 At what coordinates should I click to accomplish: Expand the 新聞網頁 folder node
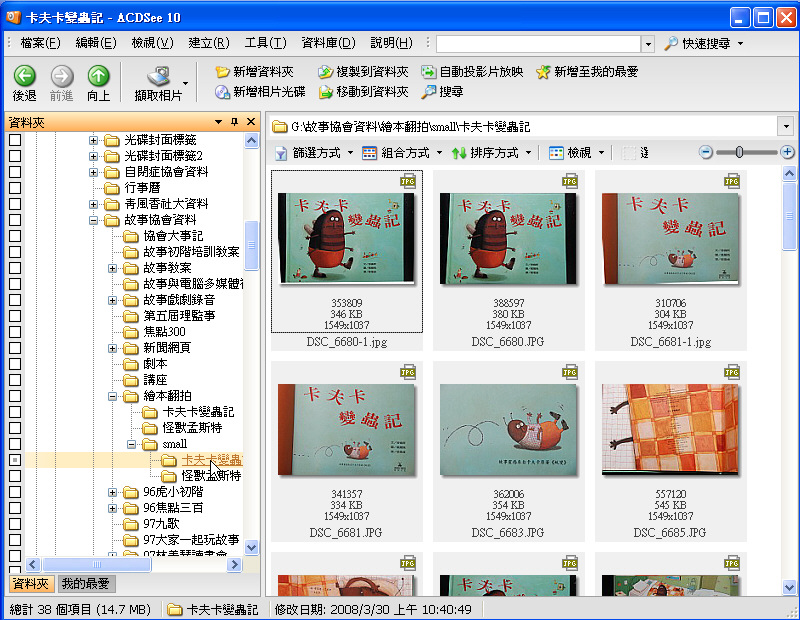click(x=112, y=348)
